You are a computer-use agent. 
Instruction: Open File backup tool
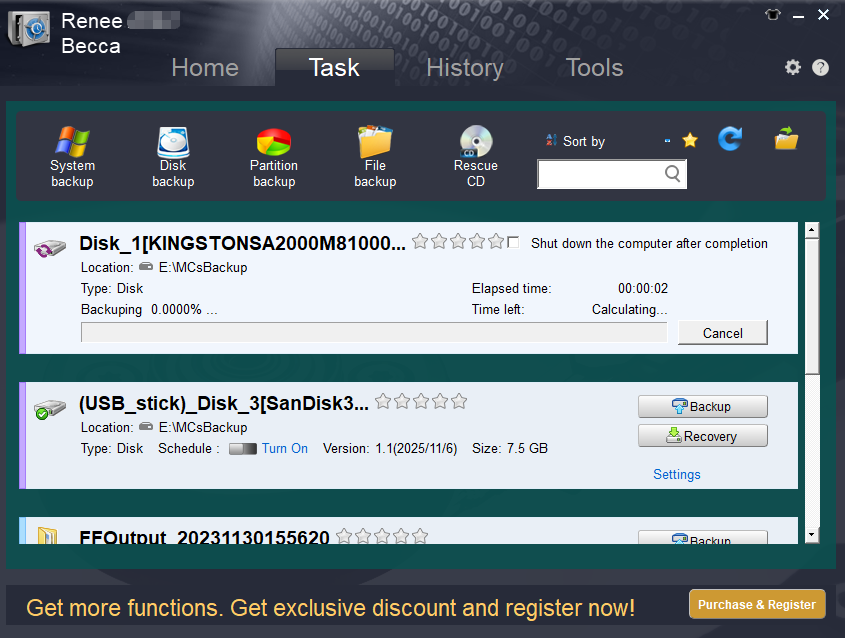pyautogui.click(x=375, y=156)
